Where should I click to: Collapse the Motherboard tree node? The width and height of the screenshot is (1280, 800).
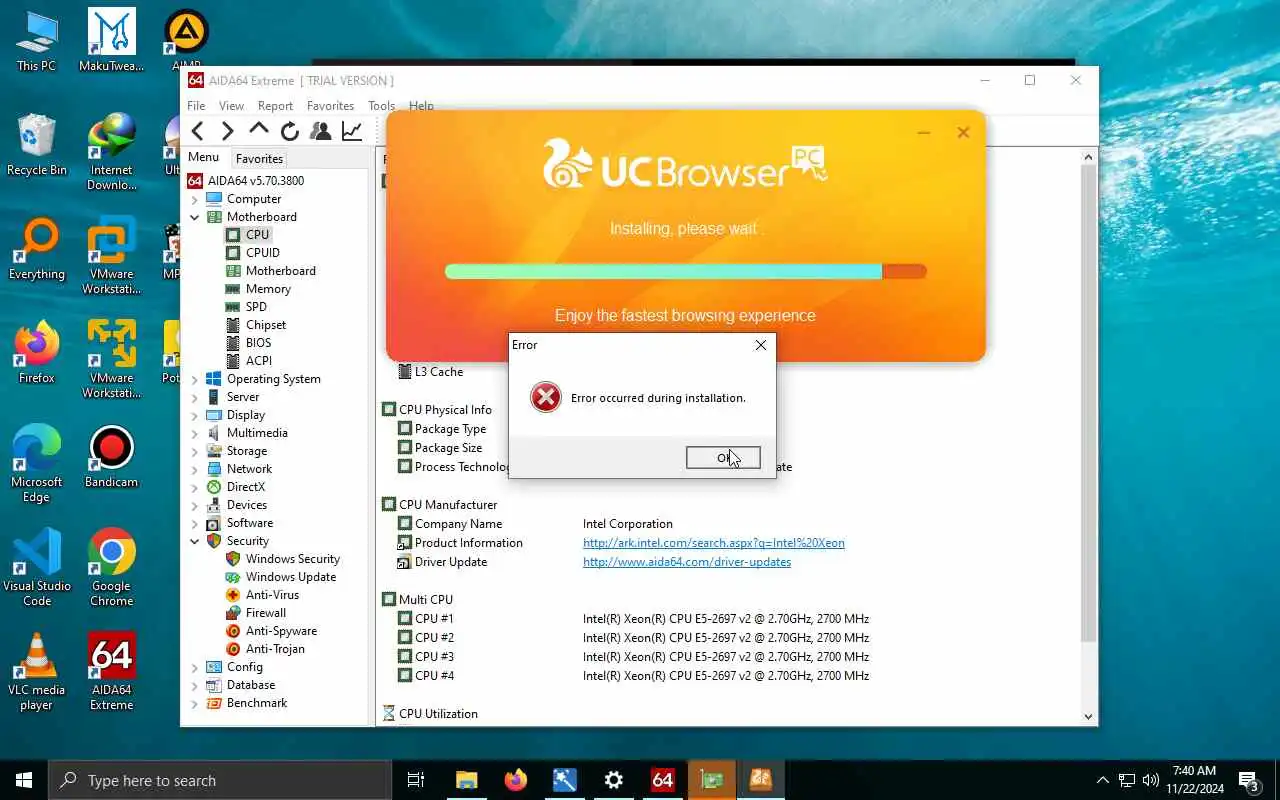click(195, 217)
